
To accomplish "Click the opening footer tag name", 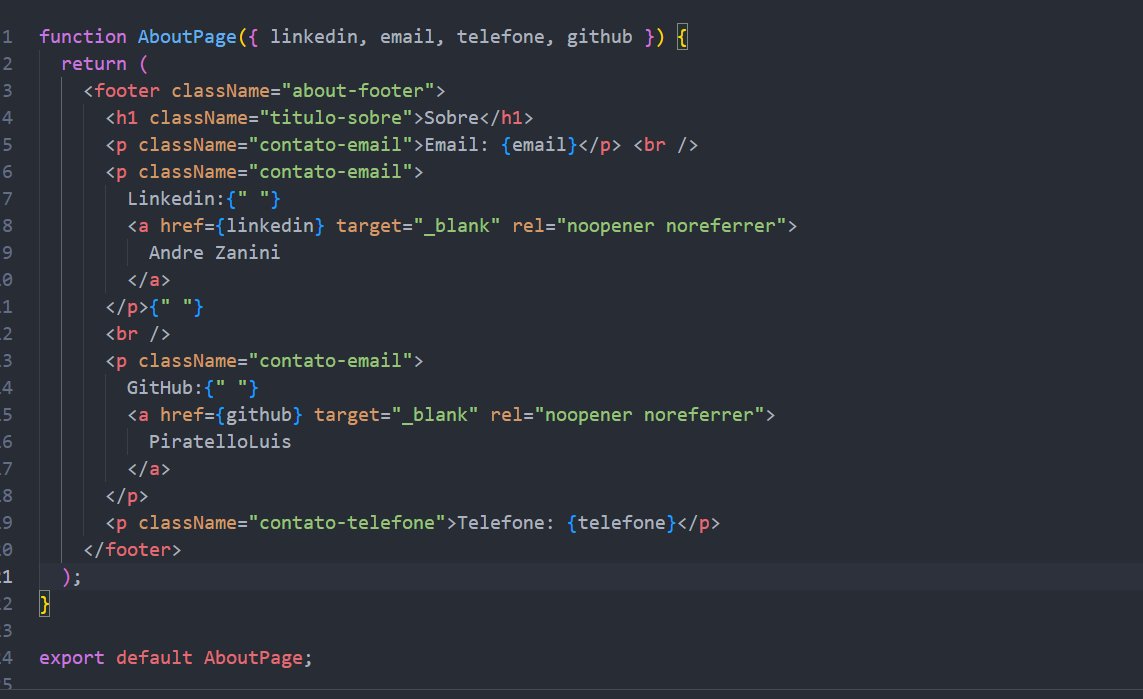I will [126, 90].
